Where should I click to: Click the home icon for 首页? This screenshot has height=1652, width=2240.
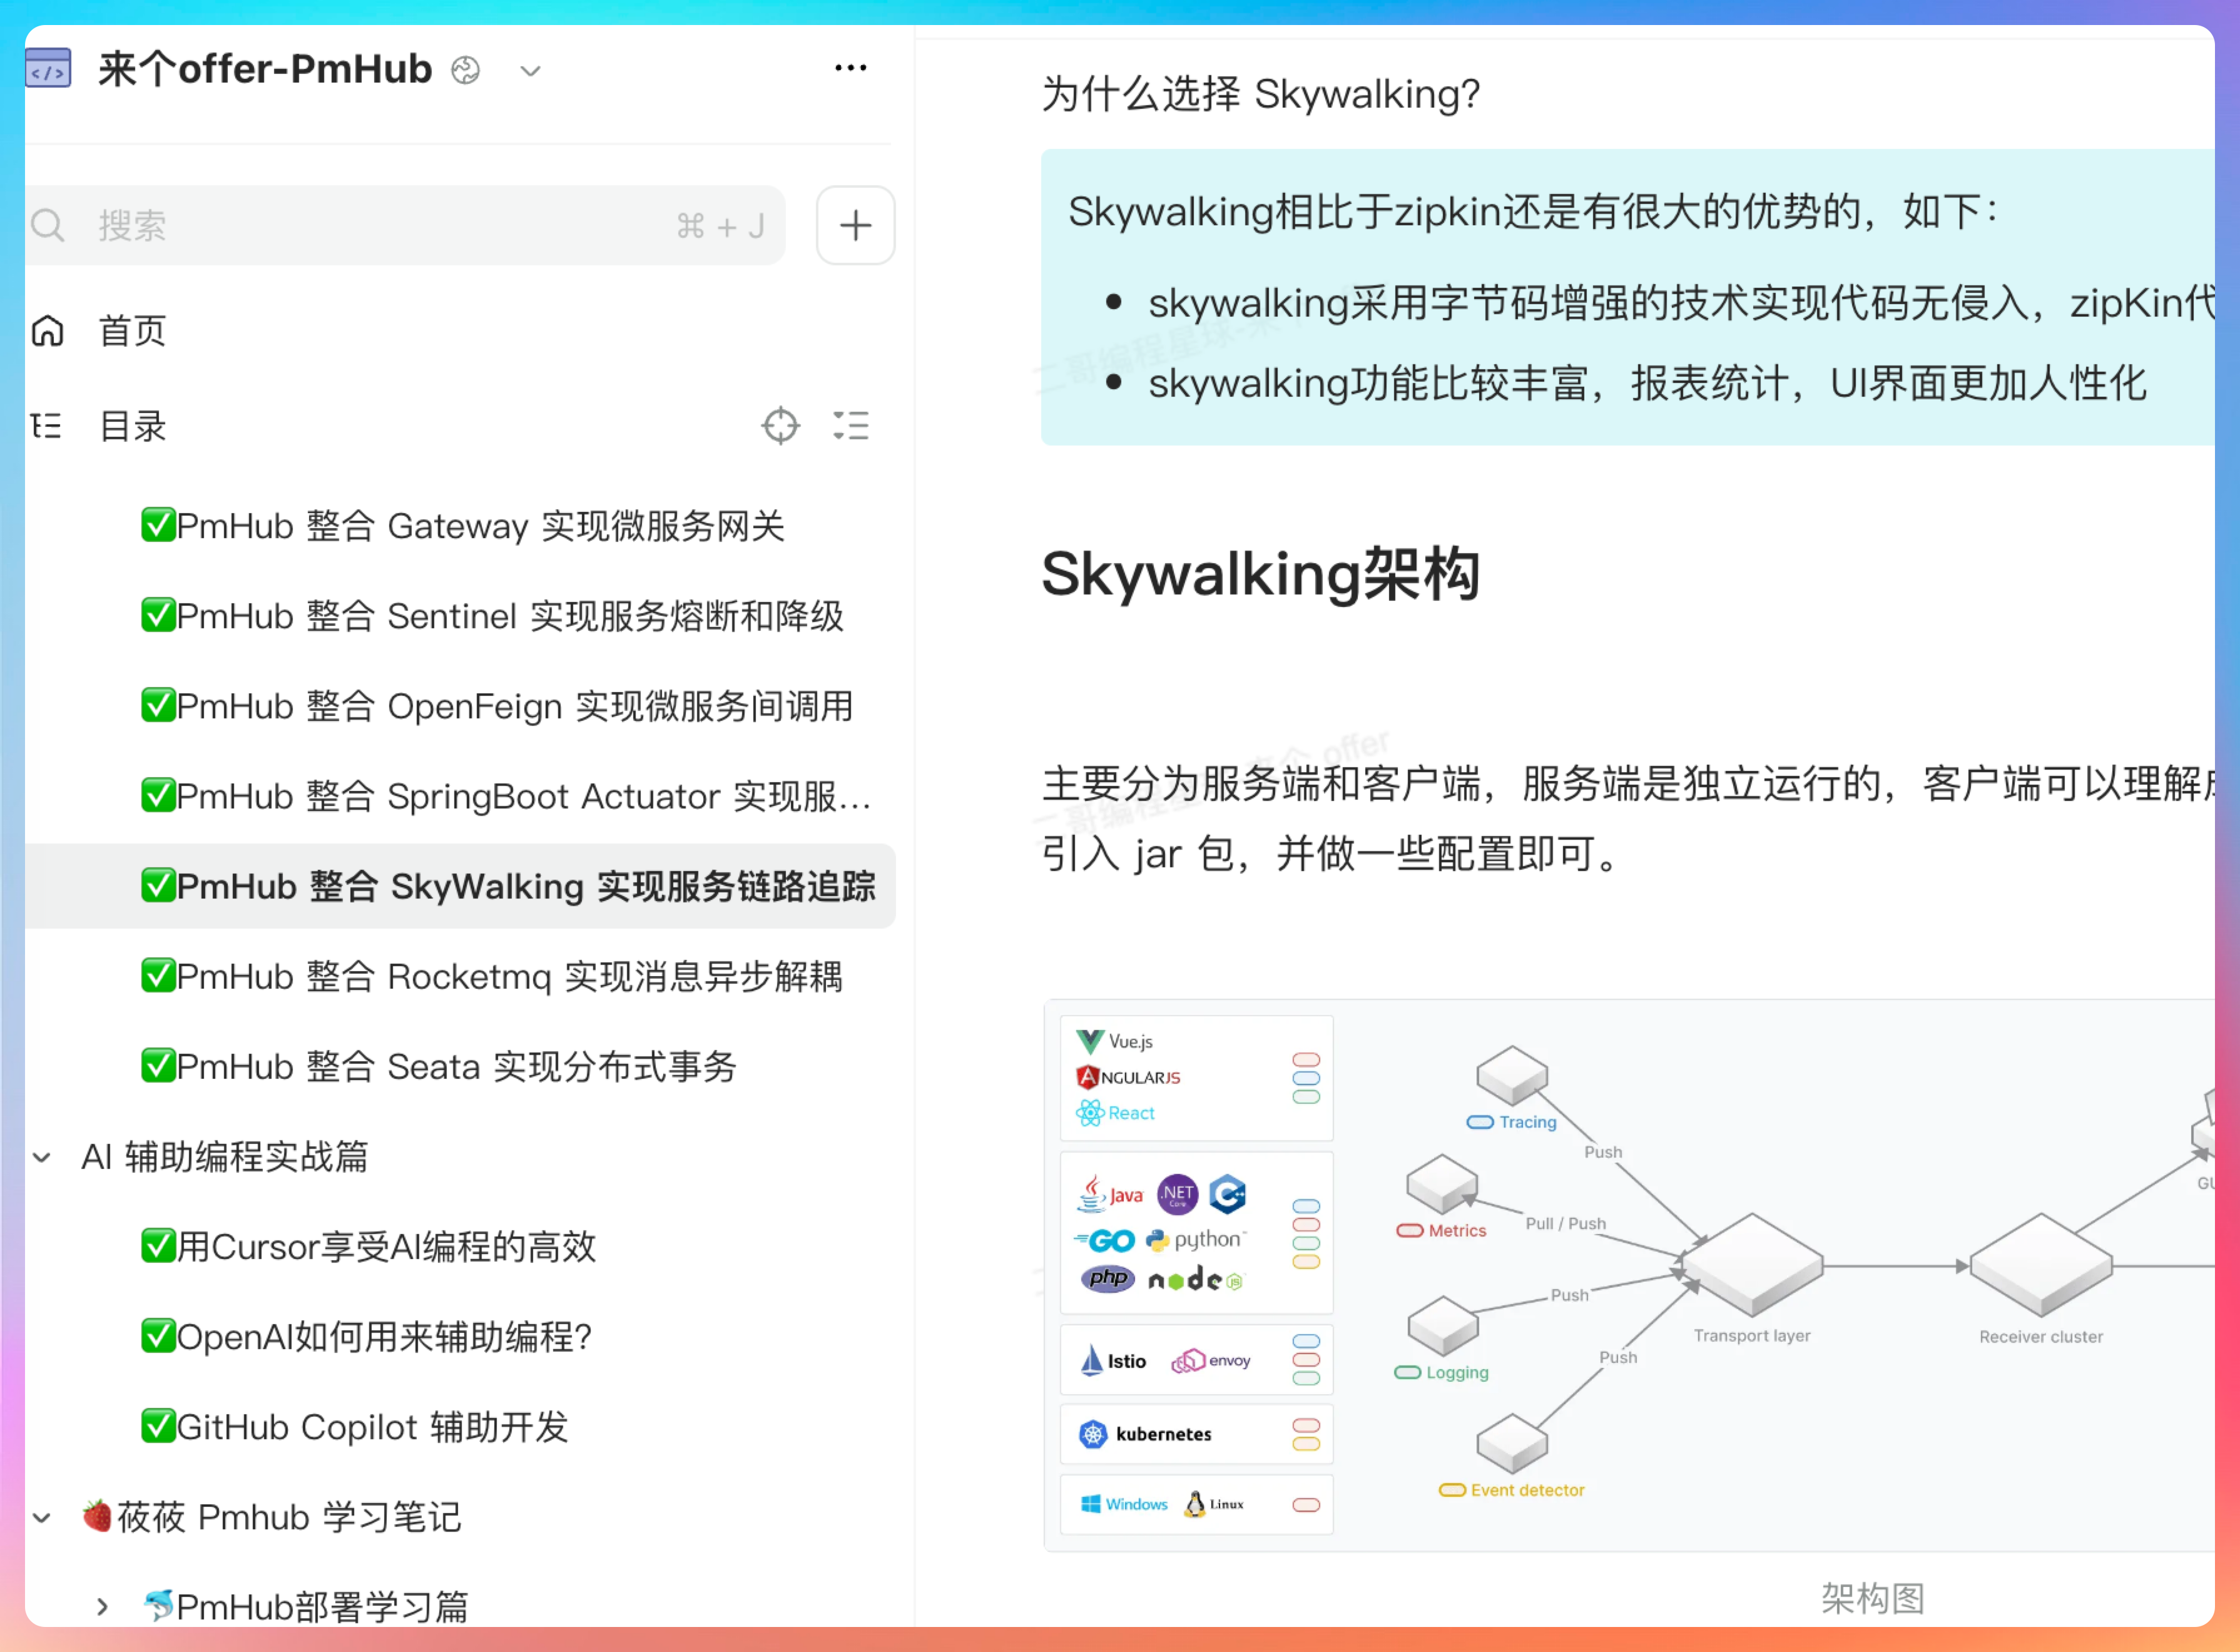(x=48, y=330)
